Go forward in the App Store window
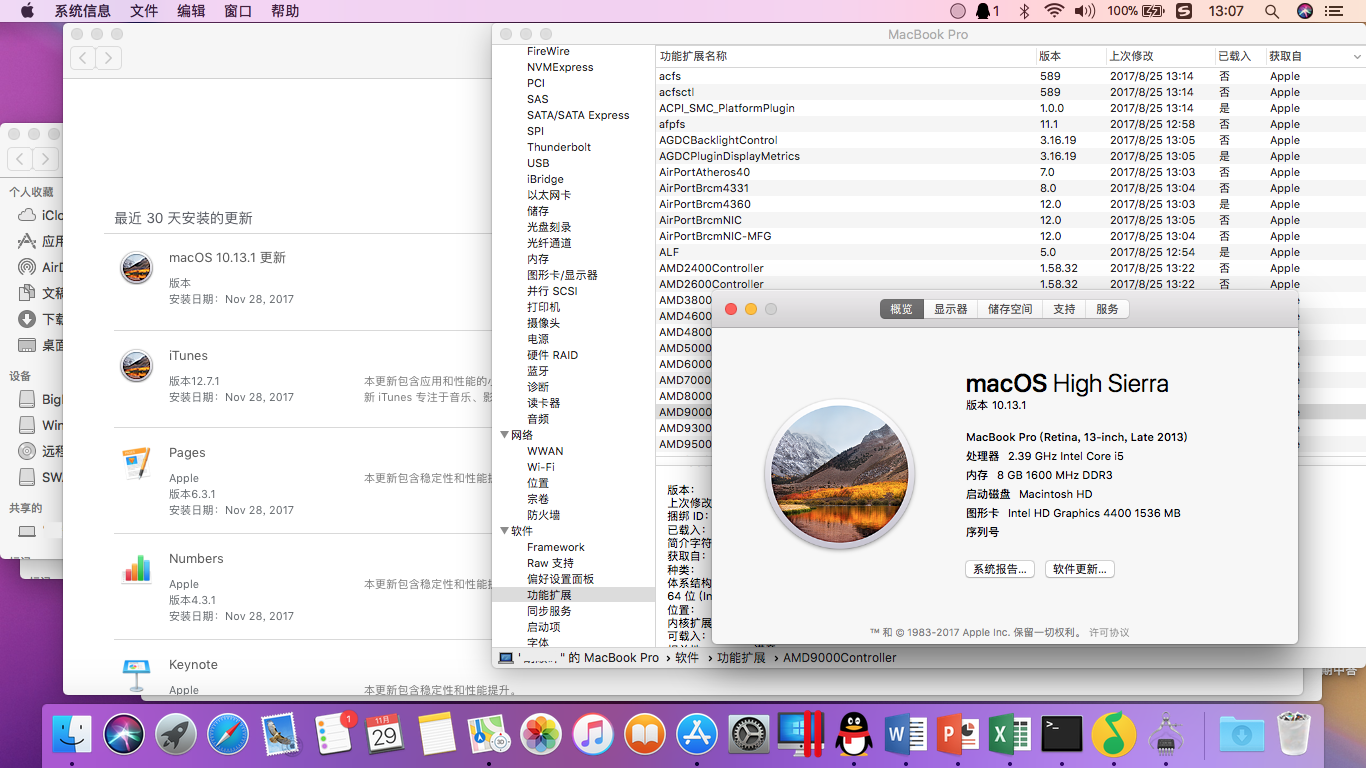Image resolution: width=1366 pixels, height=768 pixels. pos(109,58)
